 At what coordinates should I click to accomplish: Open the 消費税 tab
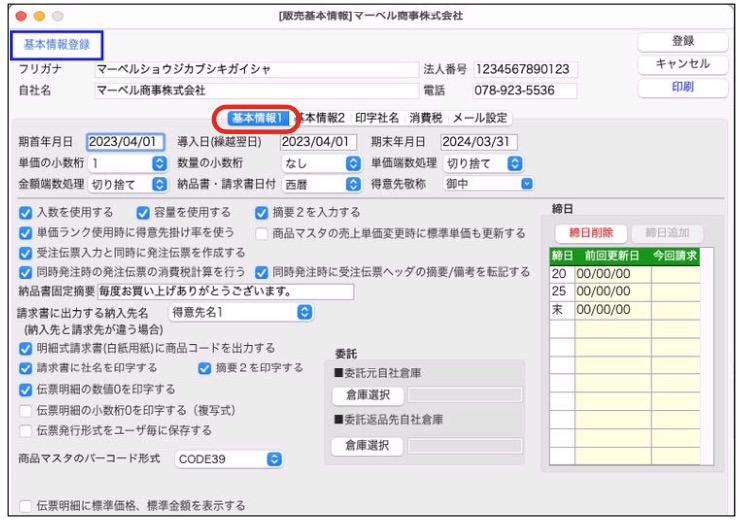(425, 118)
